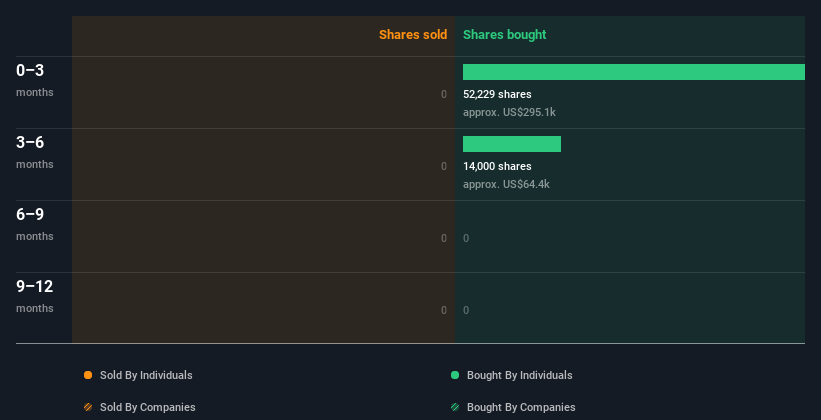Click the shares sold zero for 6–9 months
Viewport: 821px width, 420px height.
point(443,238)
